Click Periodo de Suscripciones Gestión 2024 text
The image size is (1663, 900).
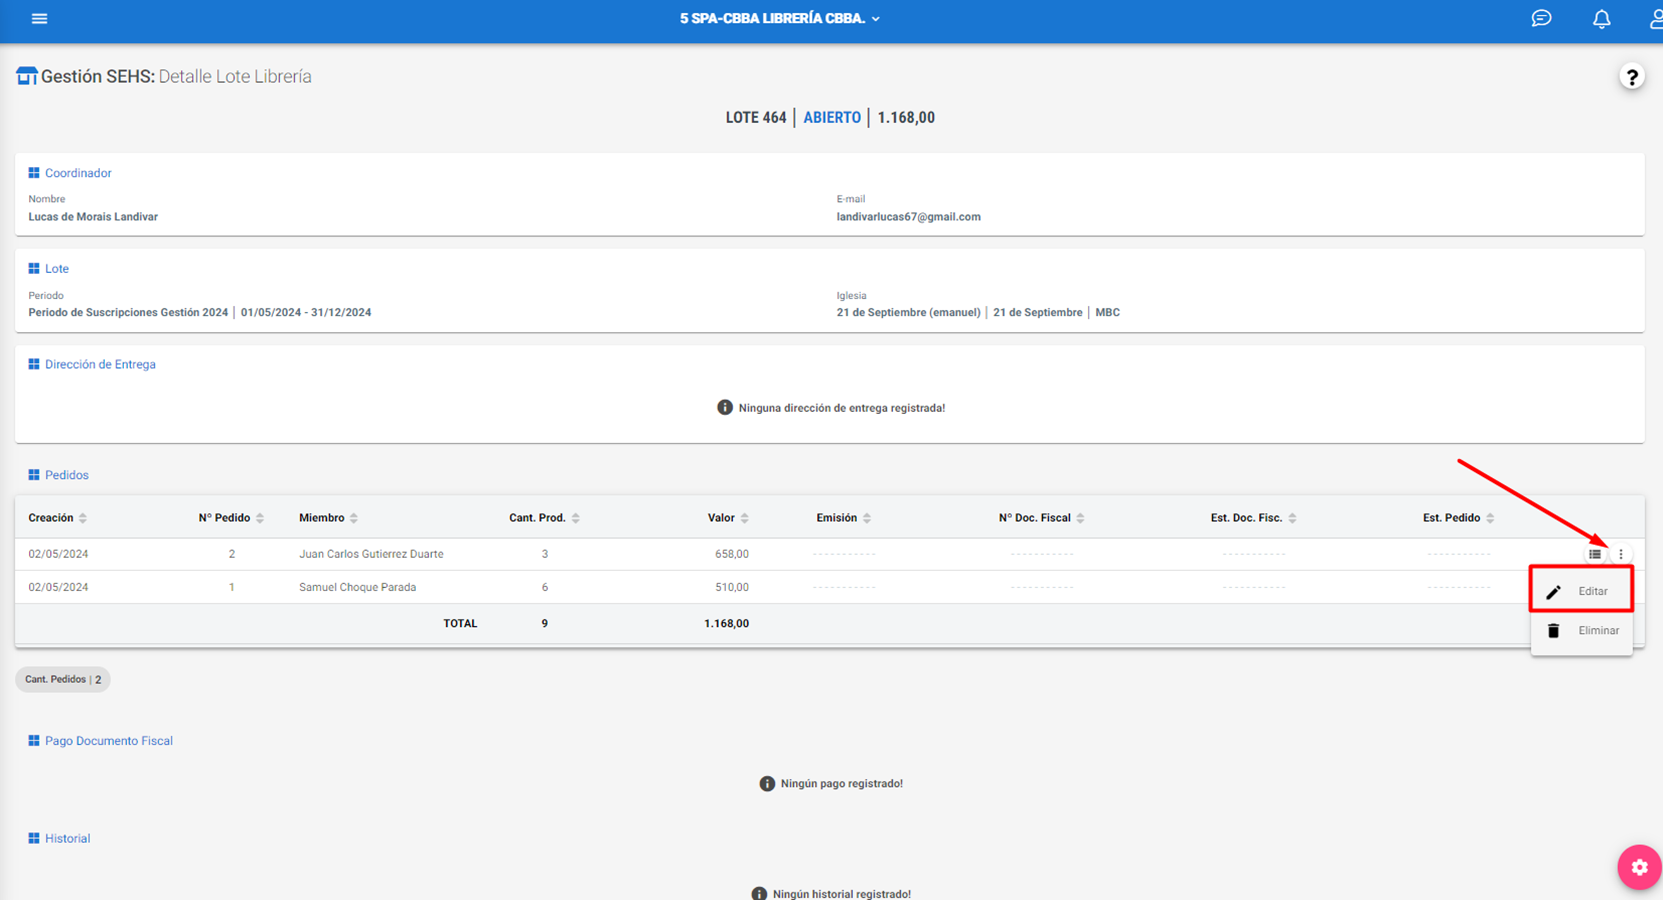pos(128,313)
